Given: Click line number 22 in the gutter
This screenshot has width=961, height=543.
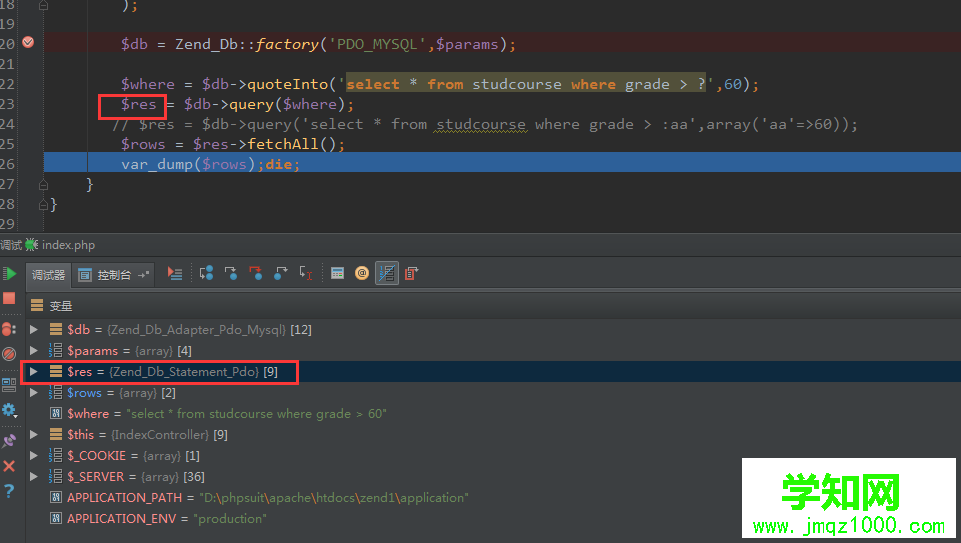Looking at the screenshot, I should pos(7,84).
